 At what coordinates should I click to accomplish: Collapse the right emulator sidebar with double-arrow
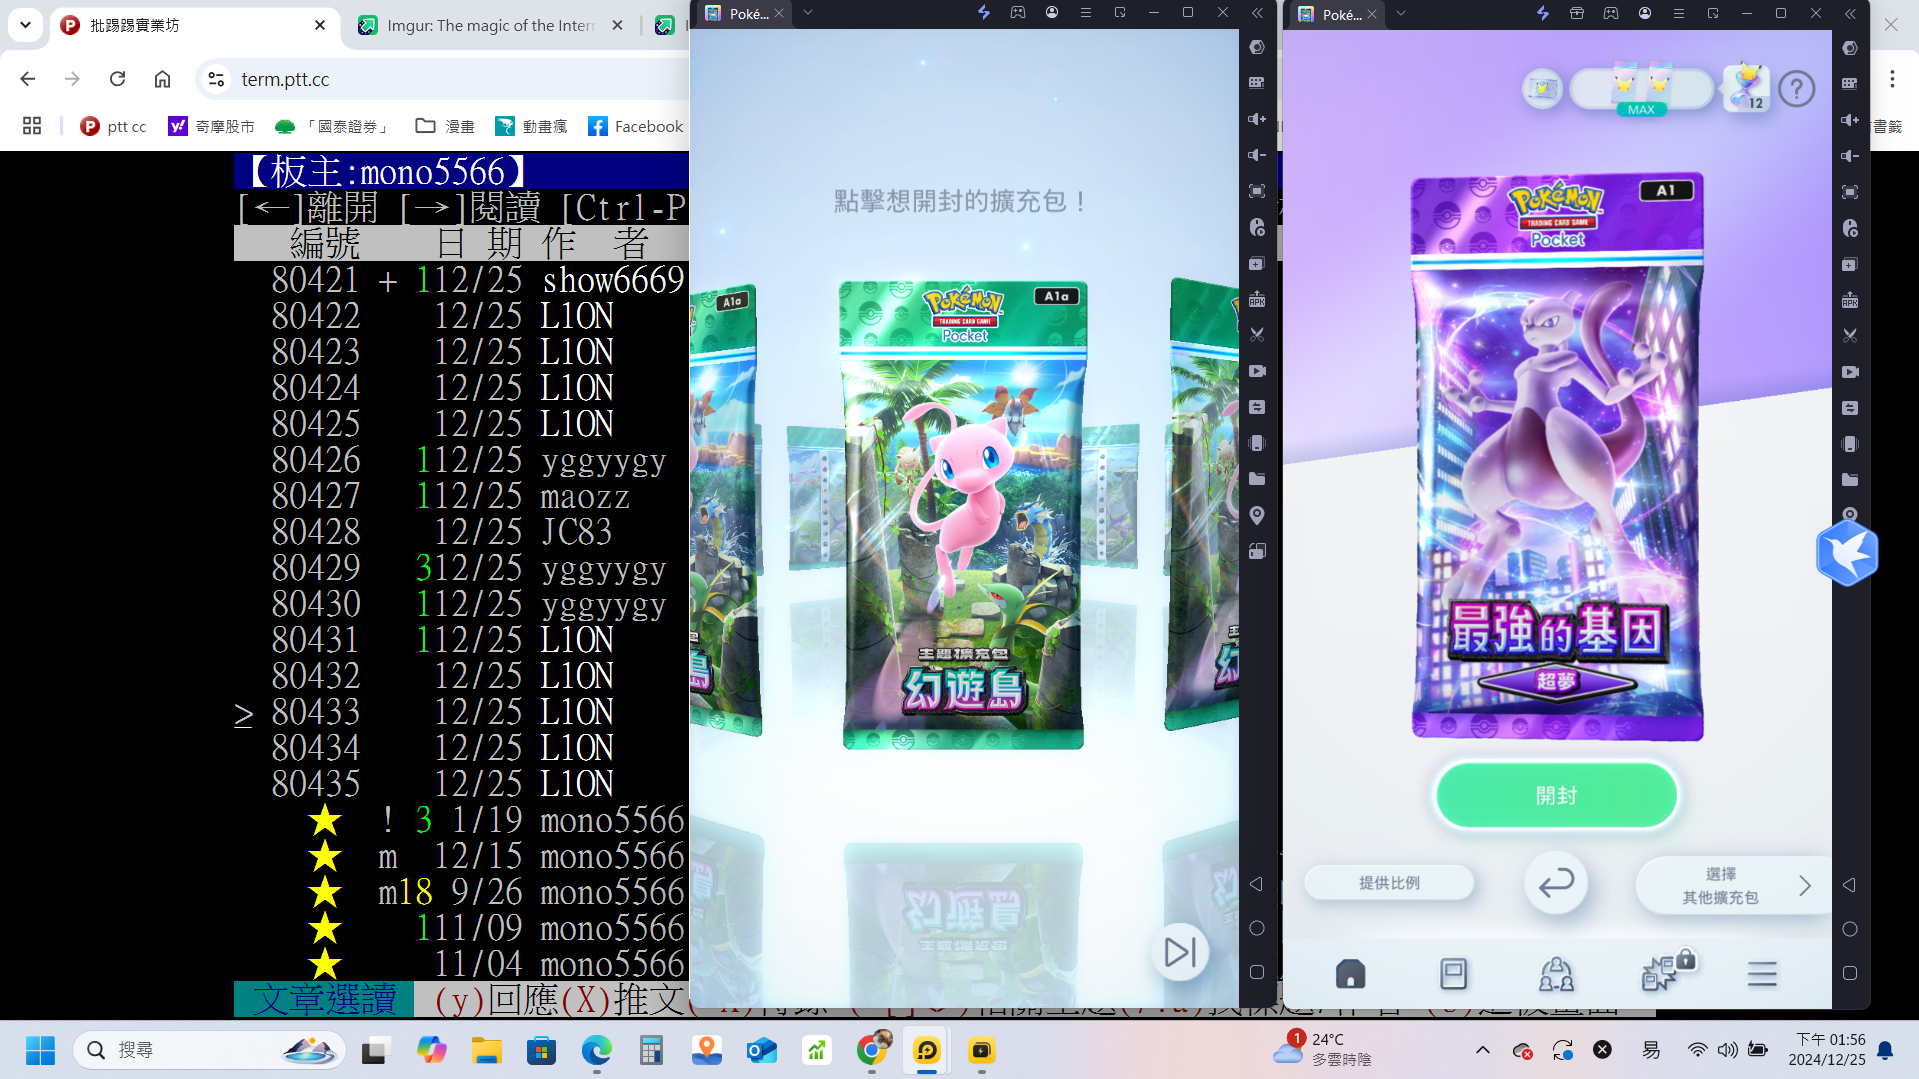pyautogui.click(x=1850, y=13)
